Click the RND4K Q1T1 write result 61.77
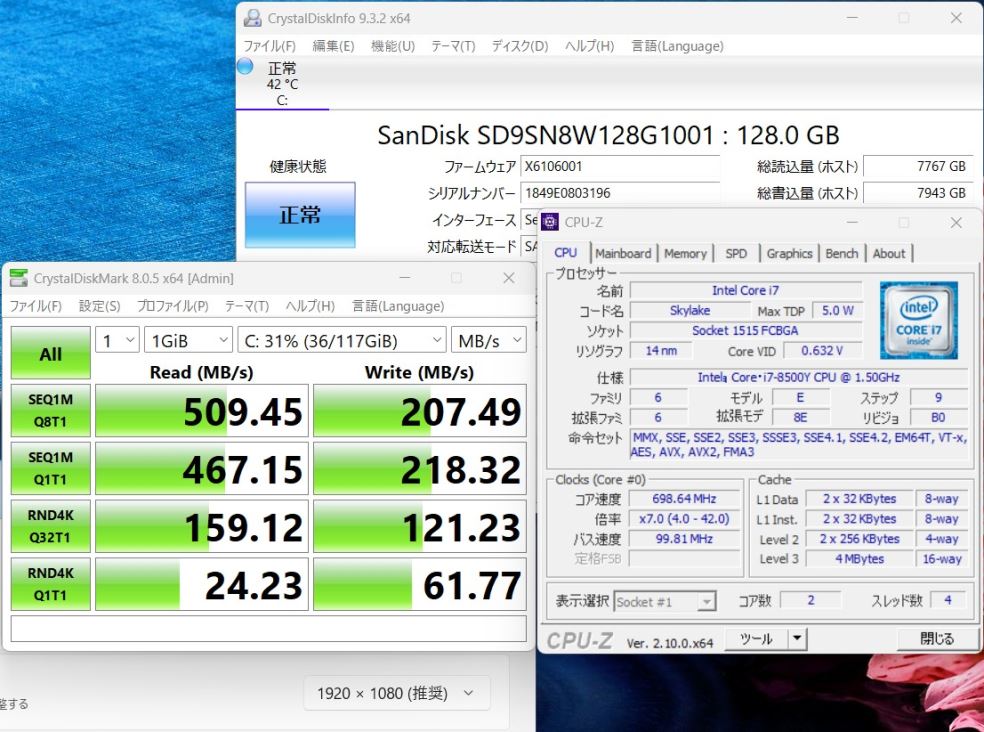This screenshot has height=732, width=984. [x=420, y=584]
